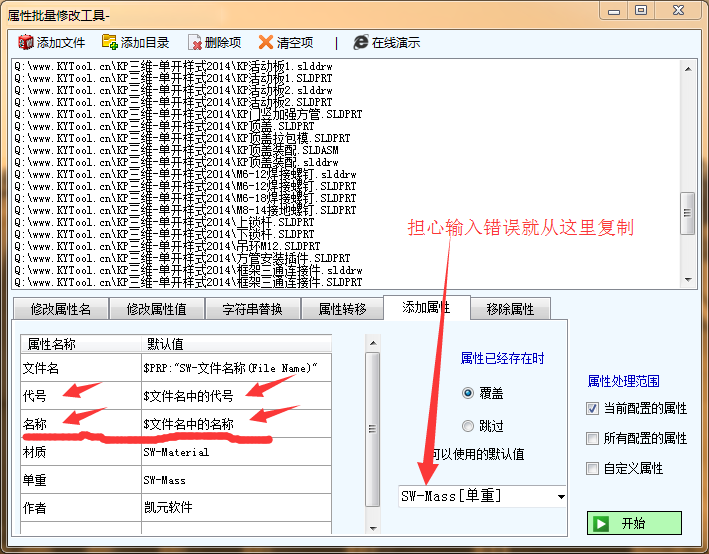Select the 代号 property cell

click(81, 396)
